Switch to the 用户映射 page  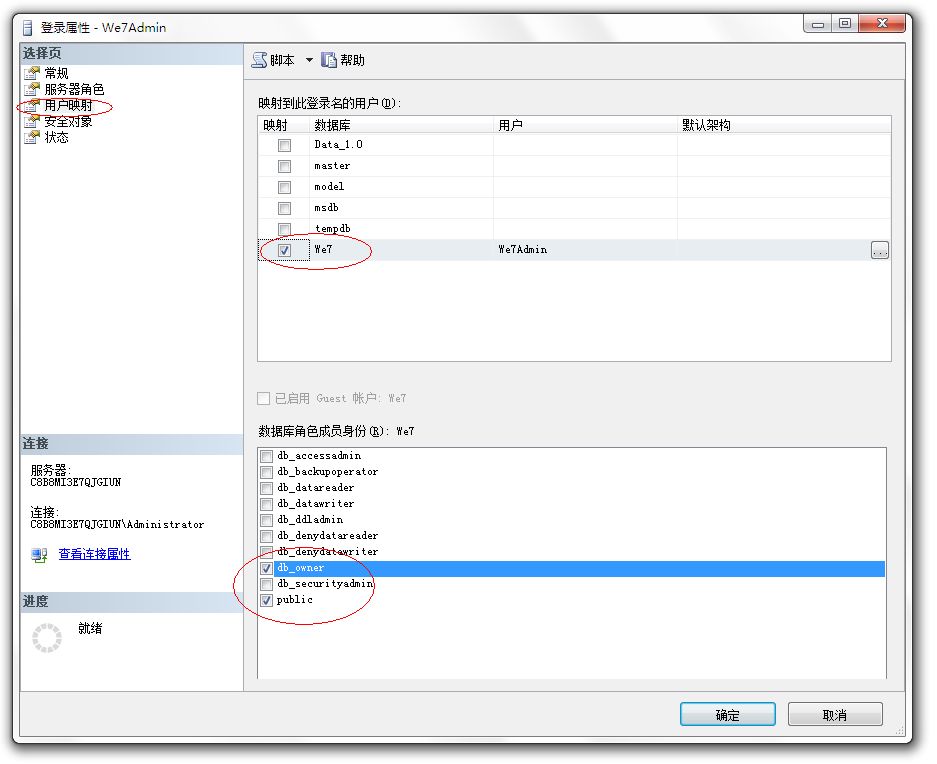[x=68, y=105]
